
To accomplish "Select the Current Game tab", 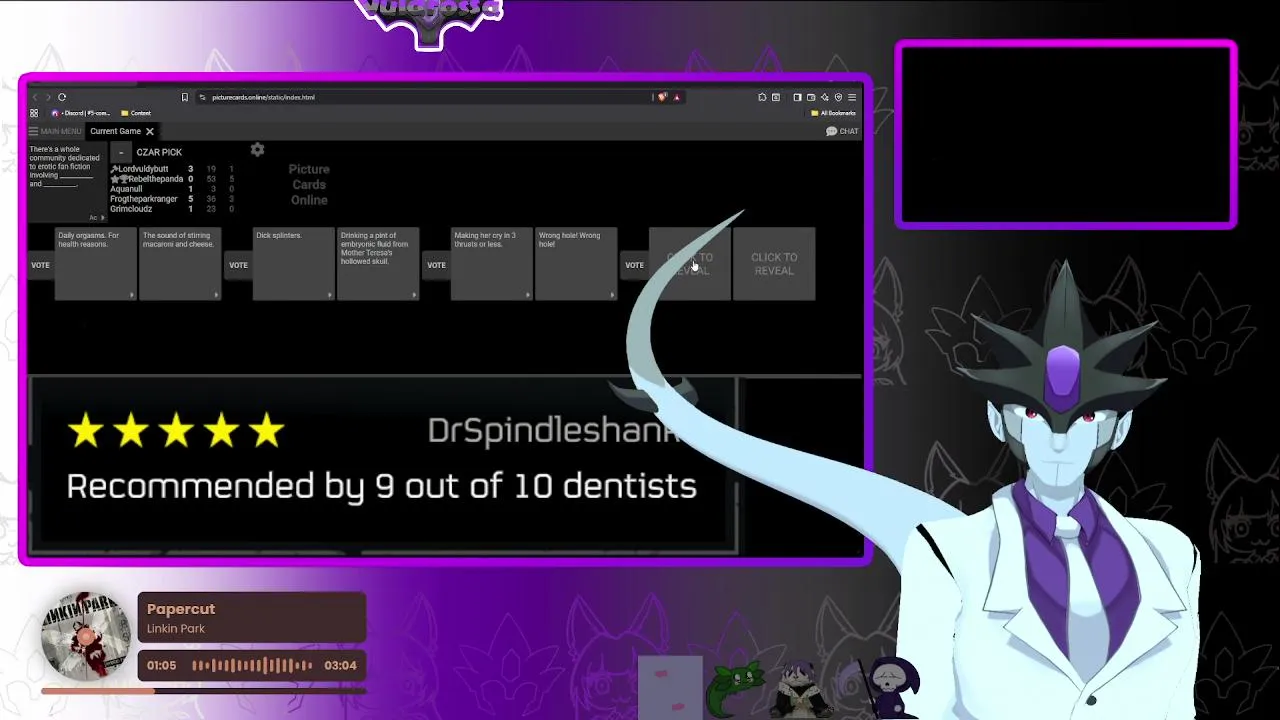I will [115, 131].
